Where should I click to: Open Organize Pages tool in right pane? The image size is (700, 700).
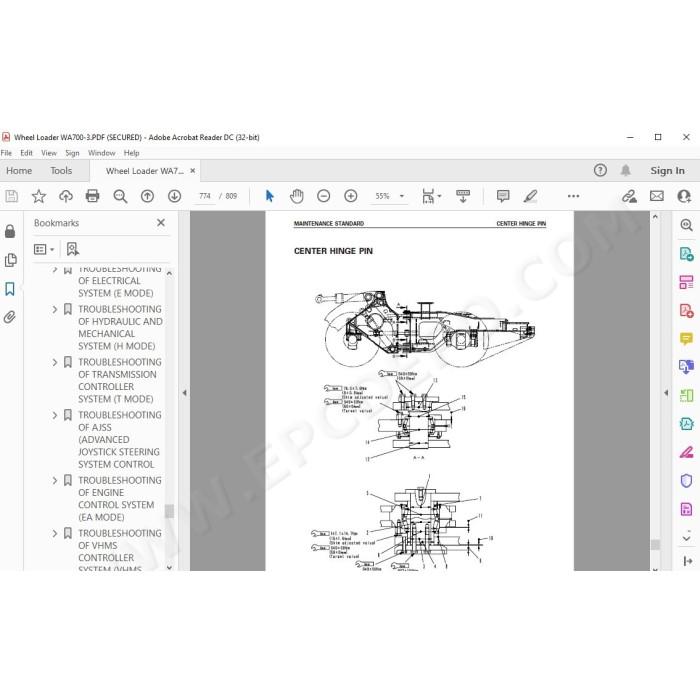coord(686,282)
